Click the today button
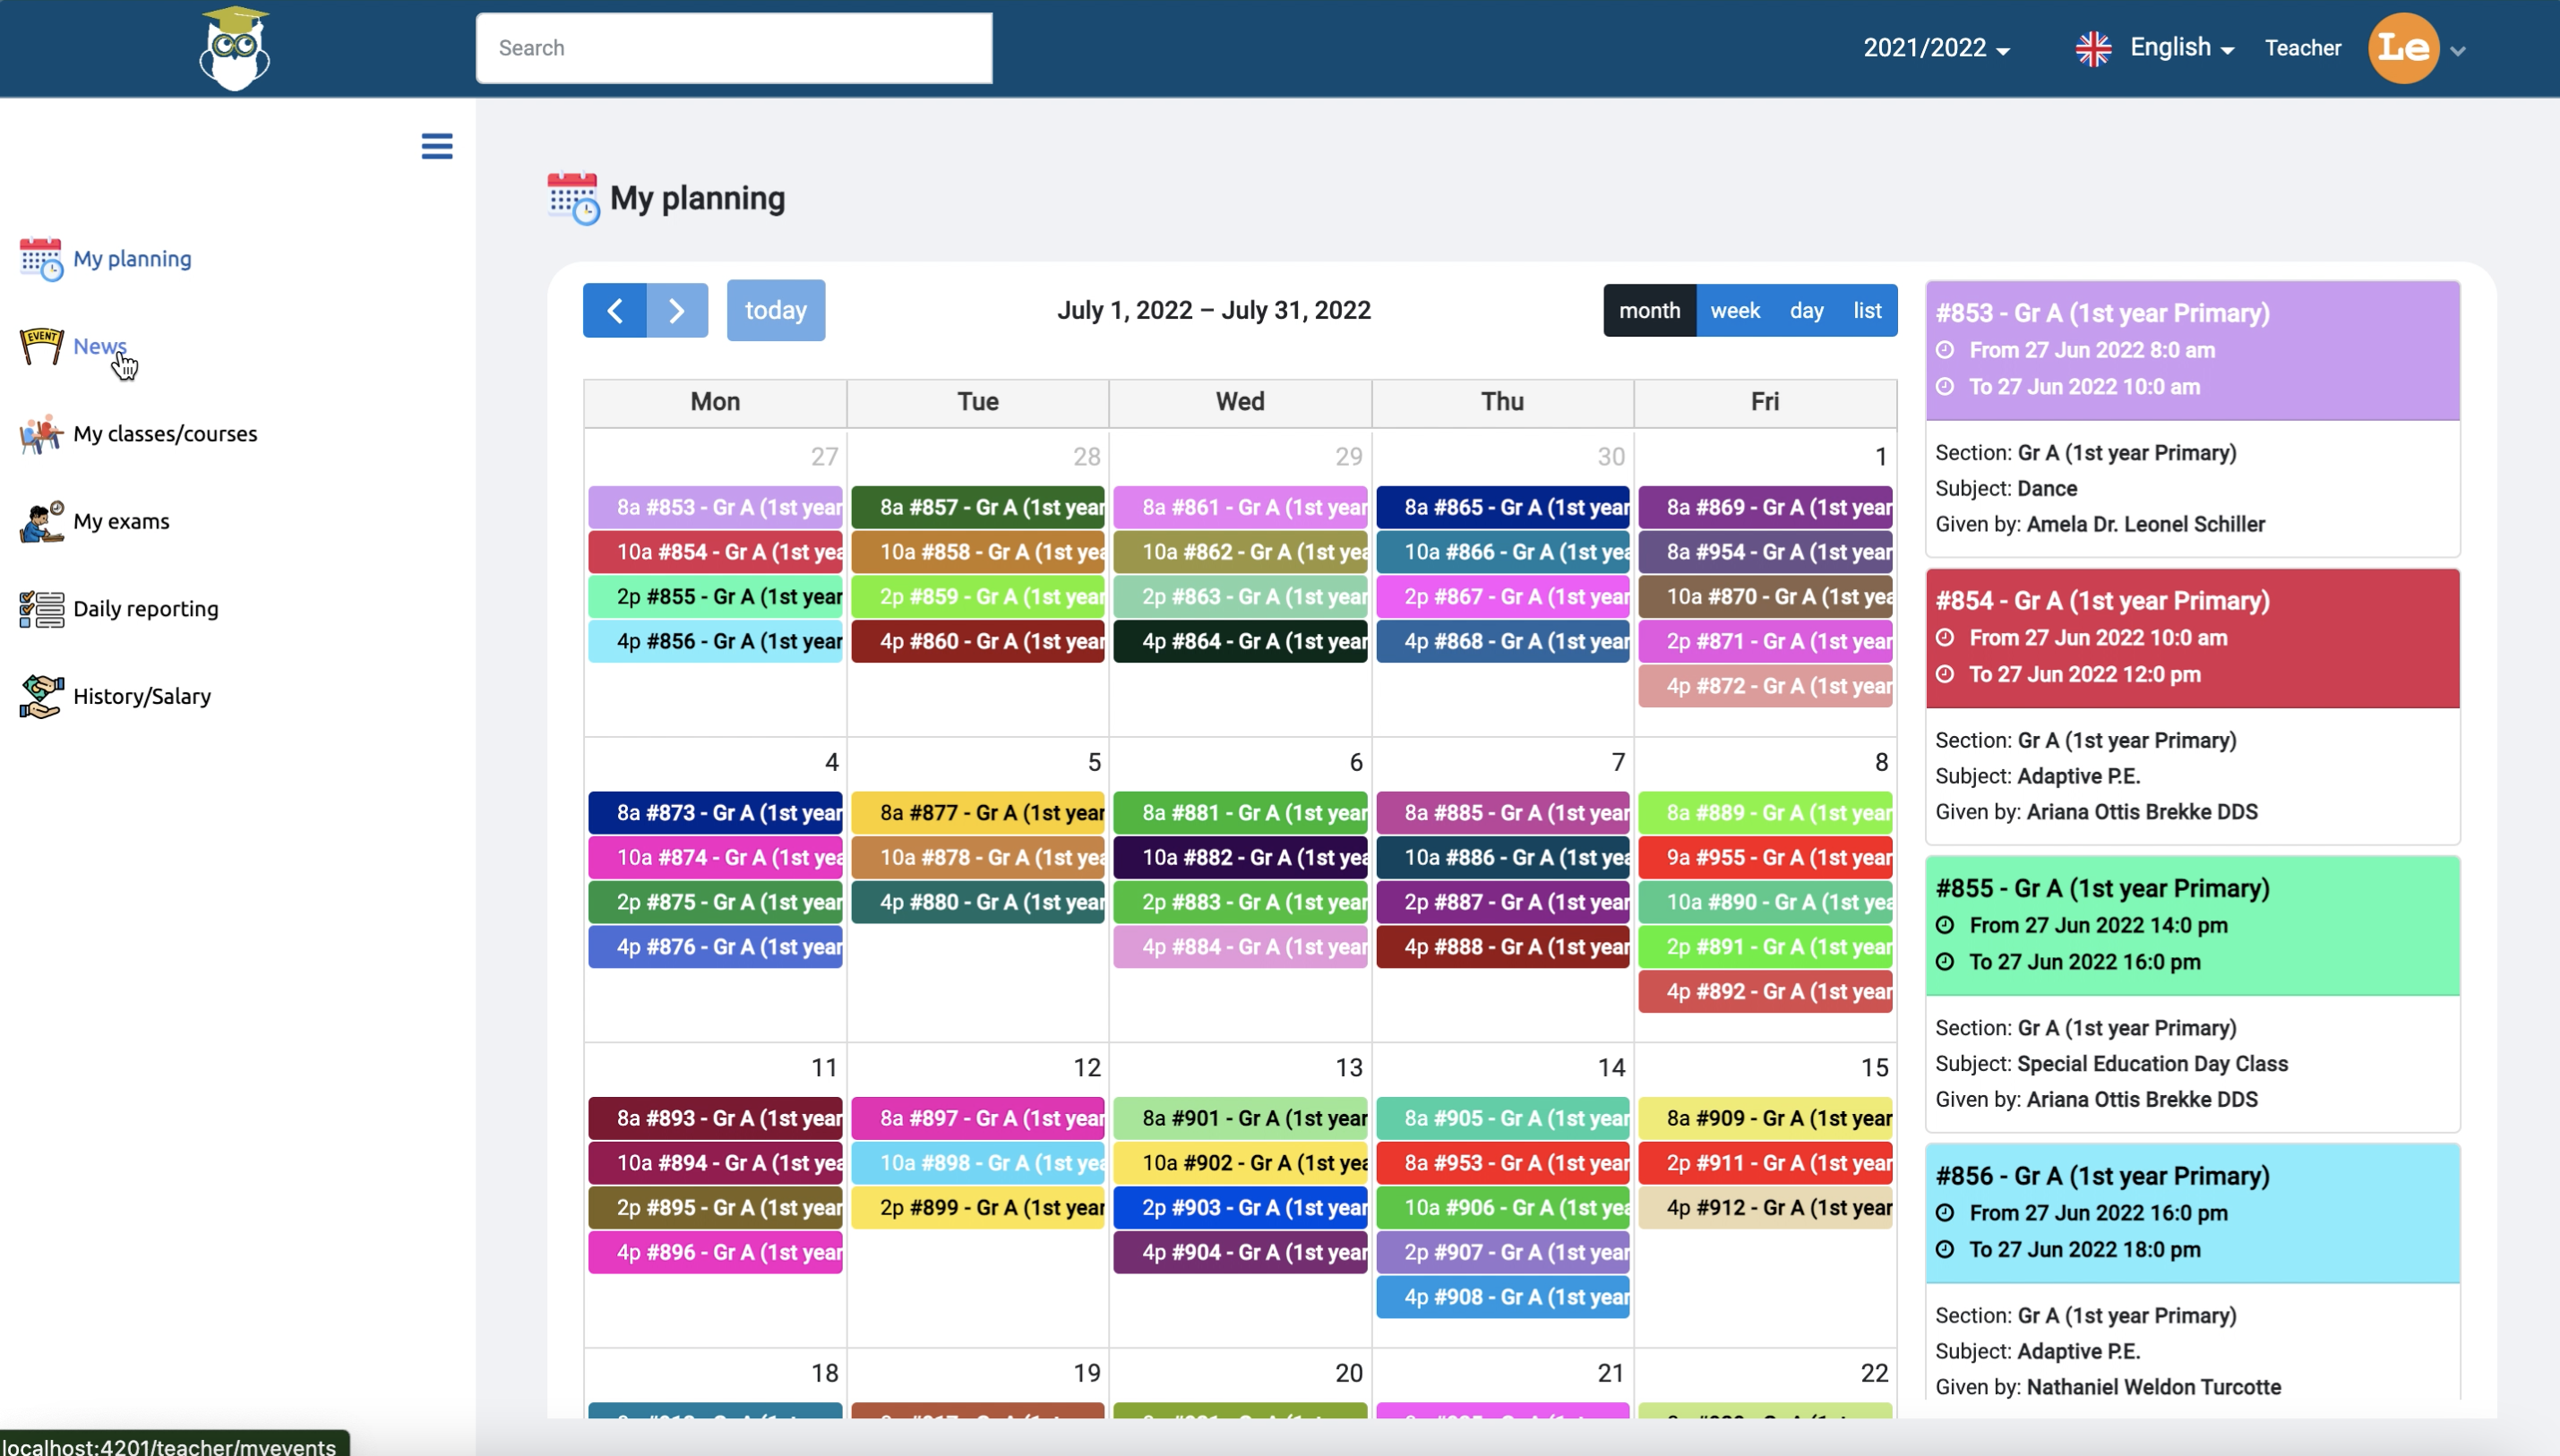This screenshot has height=1456, width=2560. pos(776,310)
